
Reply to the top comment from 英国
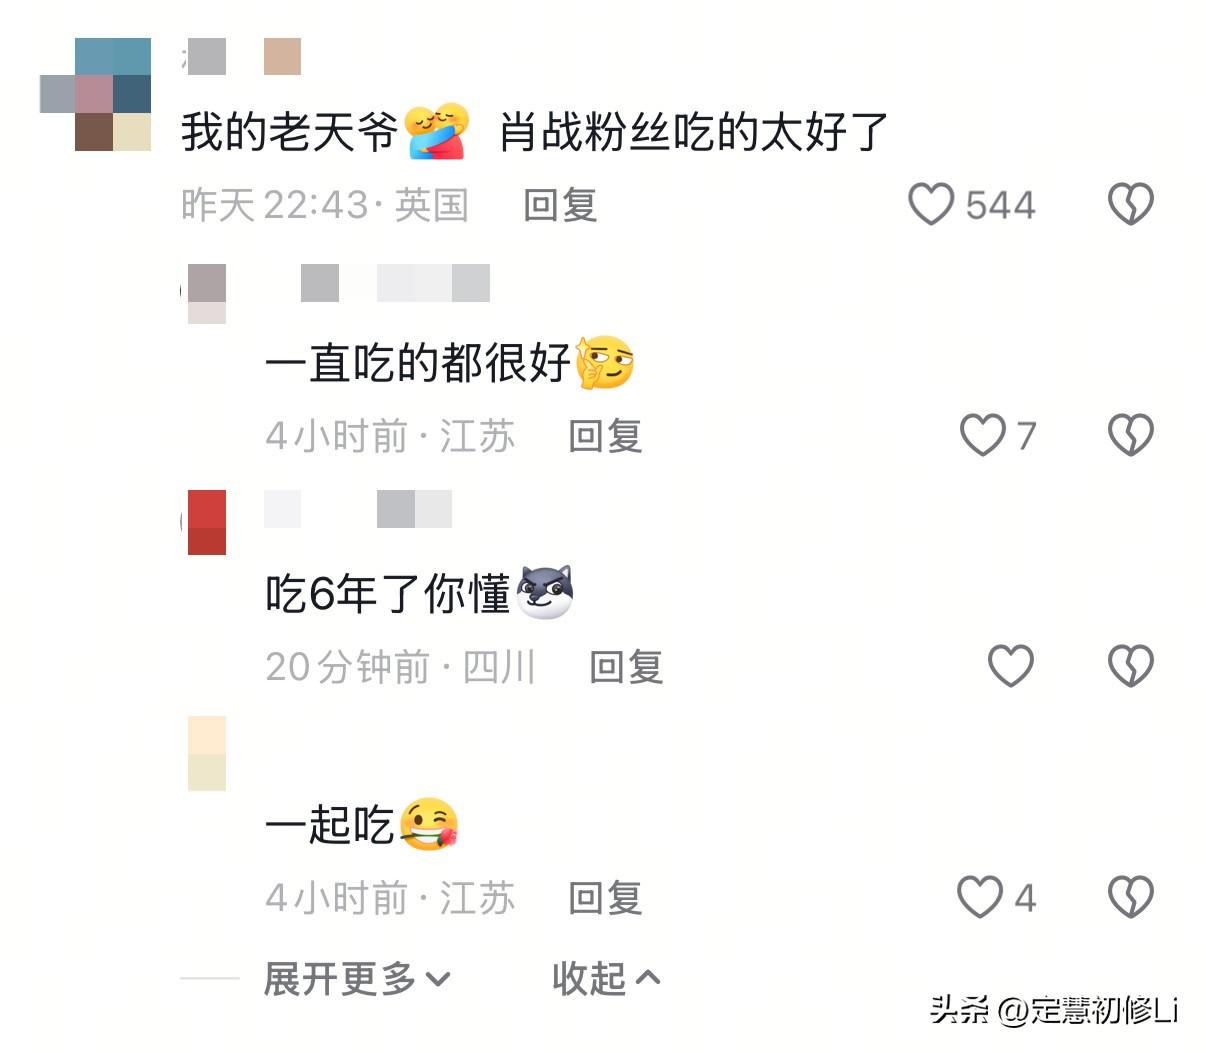point(560,205)
